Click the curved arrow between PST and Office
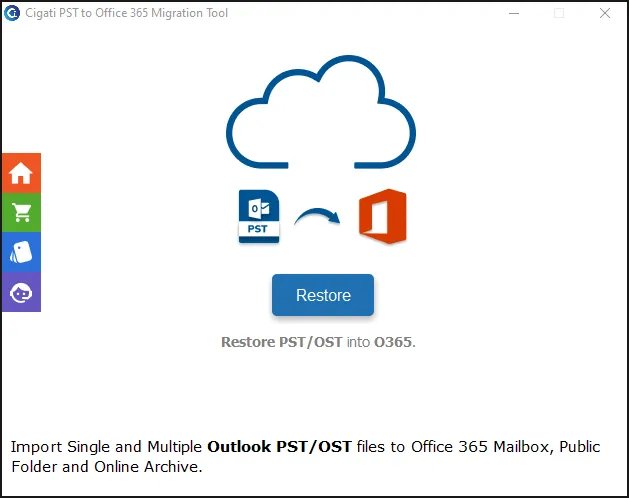The height and width of the screenshot is (498, 629). point(317,217)
